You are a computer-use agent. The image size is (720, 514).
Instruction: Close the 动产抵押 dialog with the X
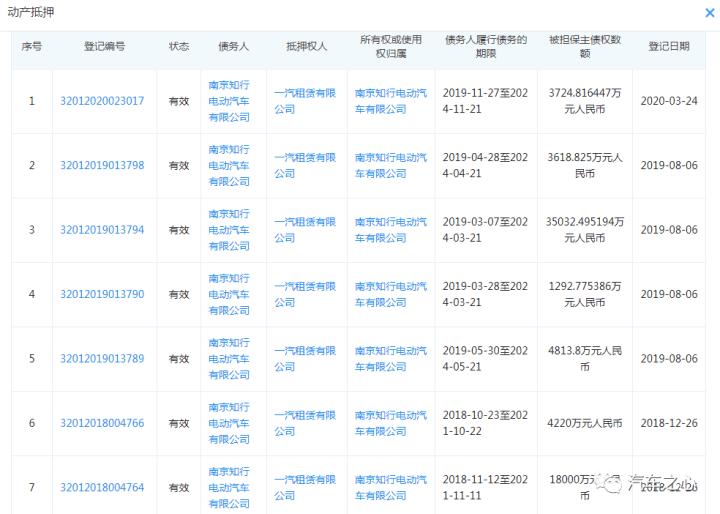[x=710, y=13]
